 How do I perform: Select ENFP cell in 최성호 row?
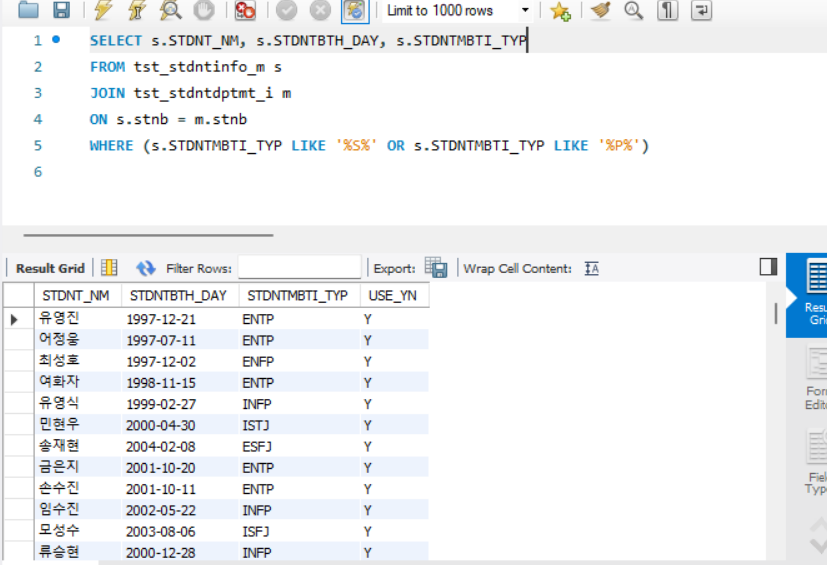point(300,361)
